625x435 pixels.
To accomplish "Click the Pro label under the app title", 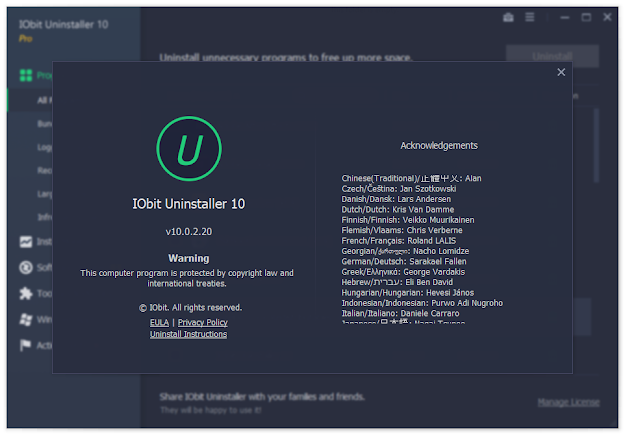I will pyautogui.click(x=26, y=39).
